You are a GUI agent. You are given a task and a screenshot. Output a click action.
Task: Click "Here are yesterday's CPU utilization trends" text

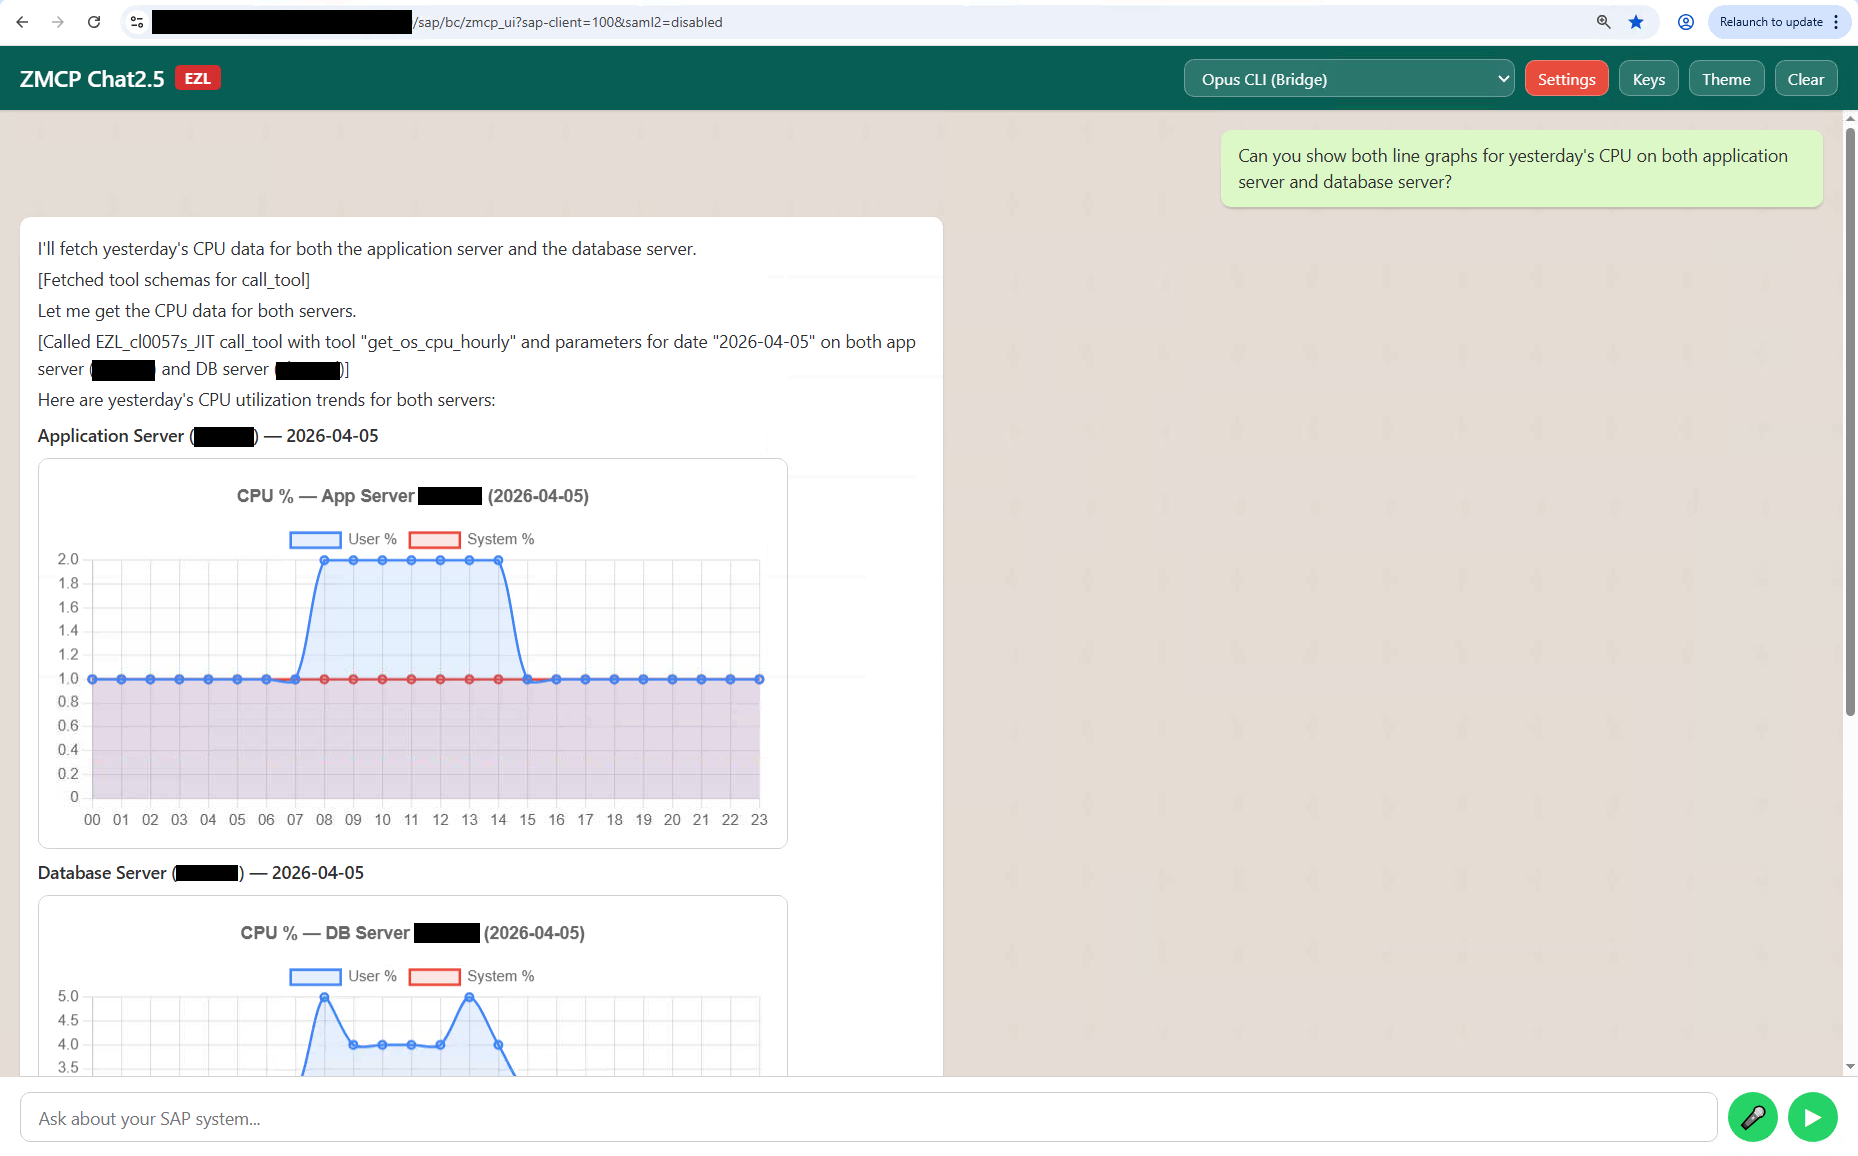coord(267,400)
